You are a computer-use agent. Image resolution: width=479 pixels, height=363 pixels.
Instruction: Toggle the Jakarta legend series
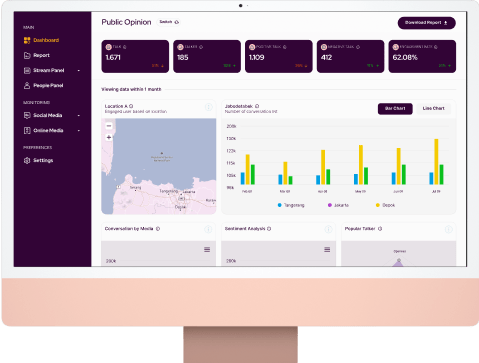tap(338, 205)
